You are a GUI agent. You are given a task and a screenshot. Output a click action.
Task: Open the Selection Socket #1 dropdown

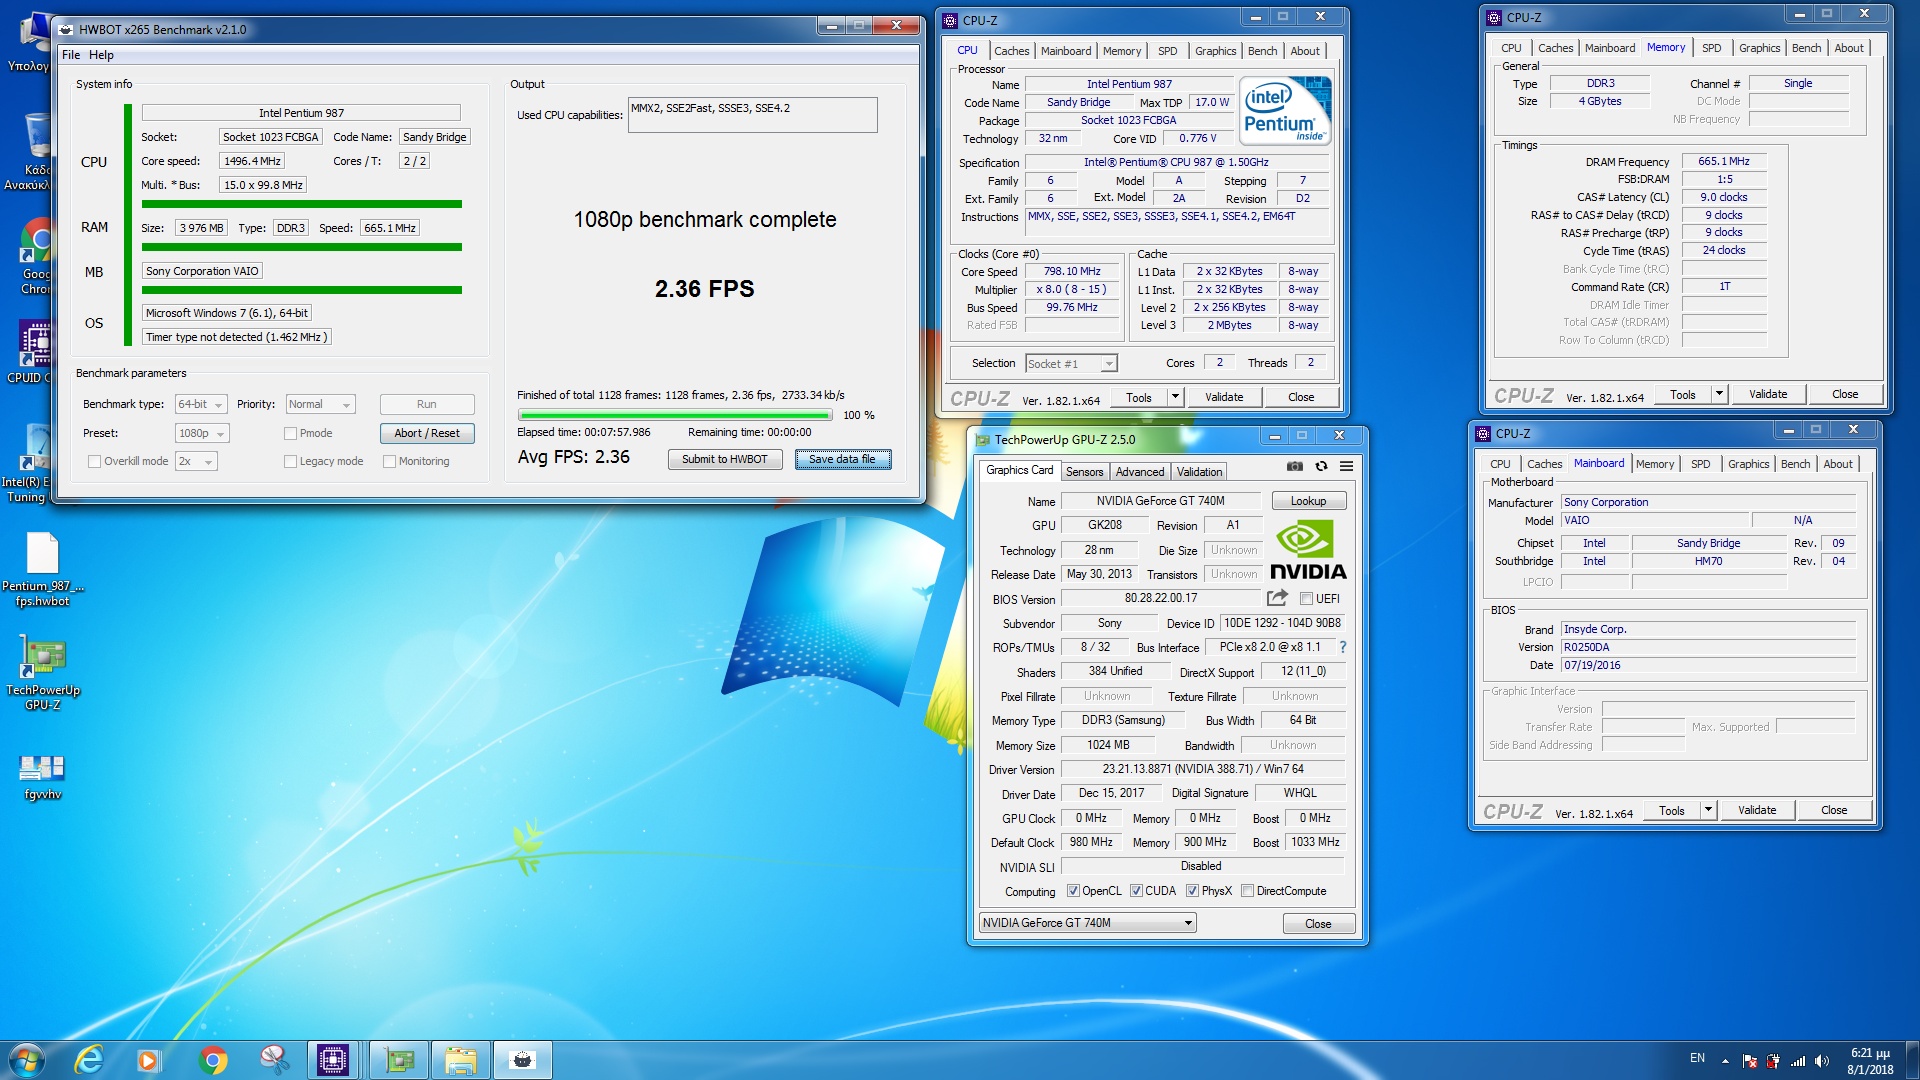tap(1071, 363)
